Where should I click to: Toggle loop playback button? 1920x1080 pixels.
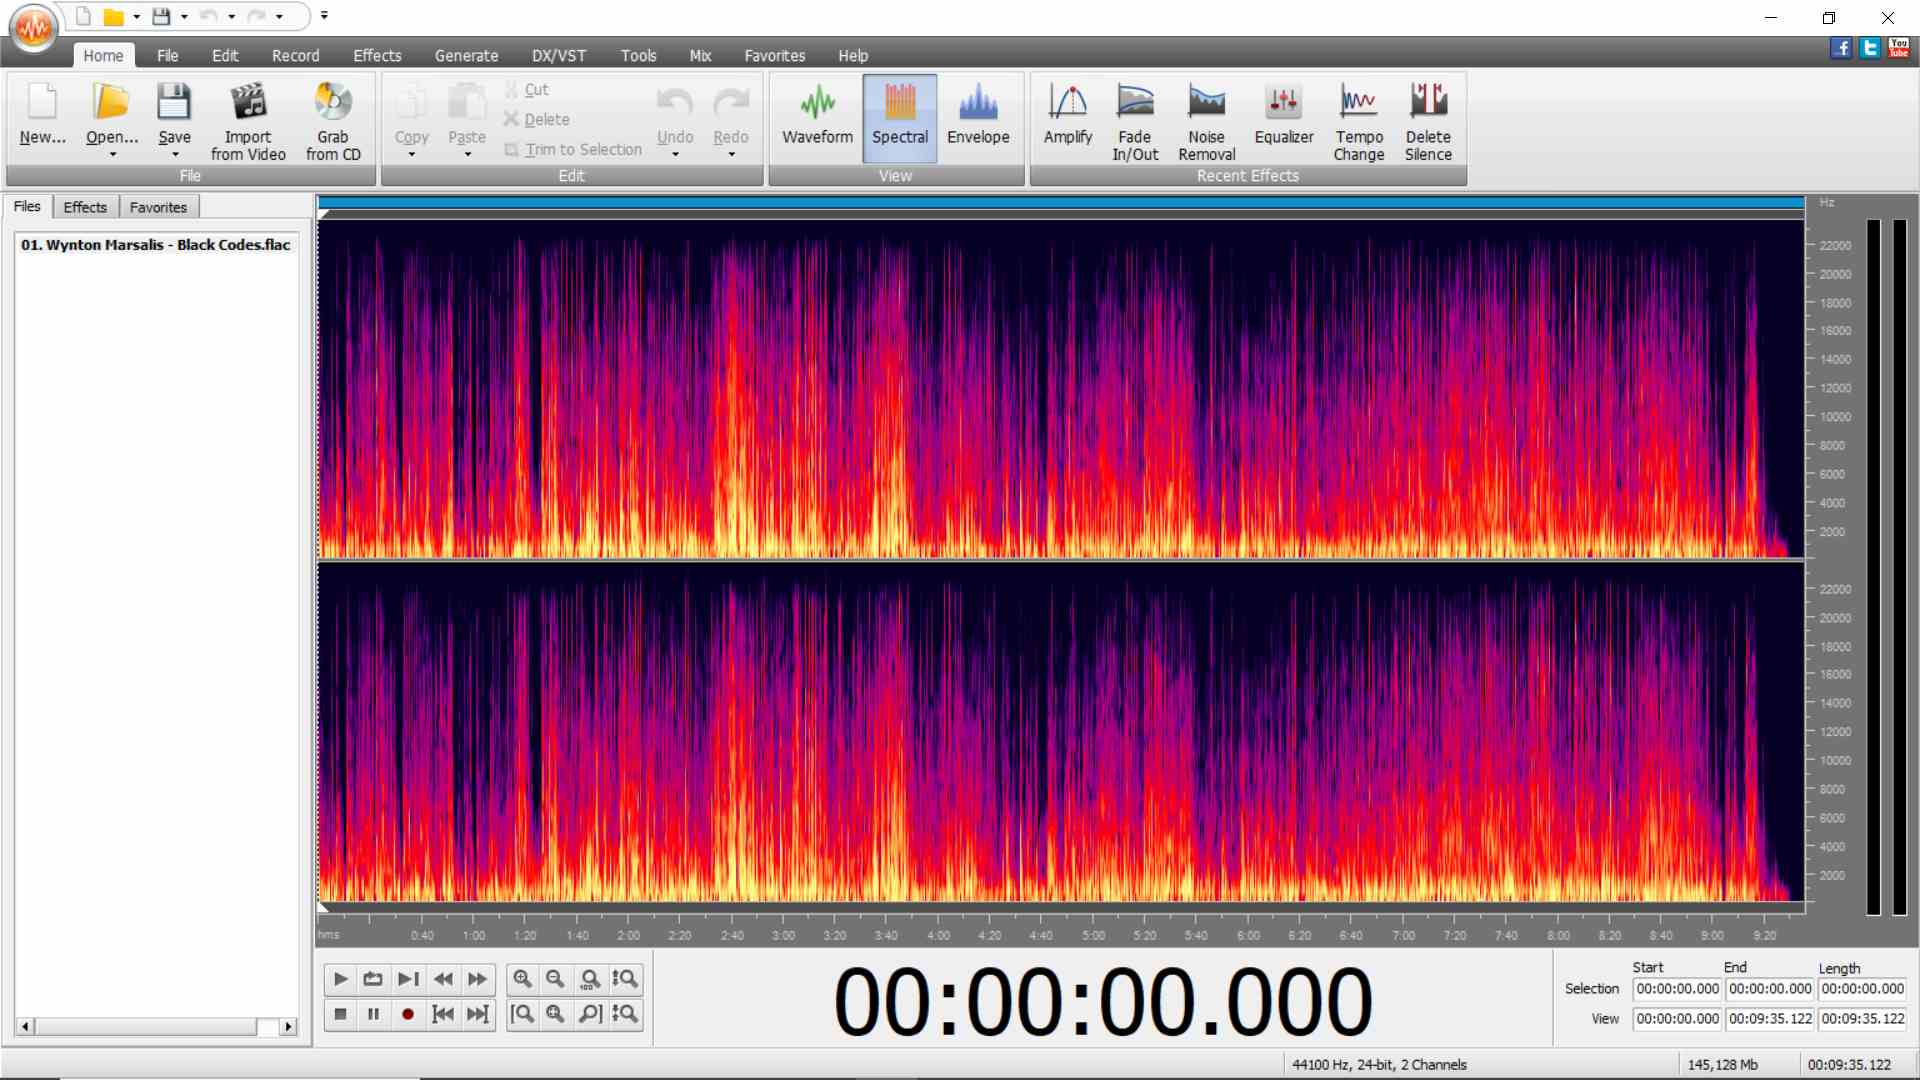373,979
